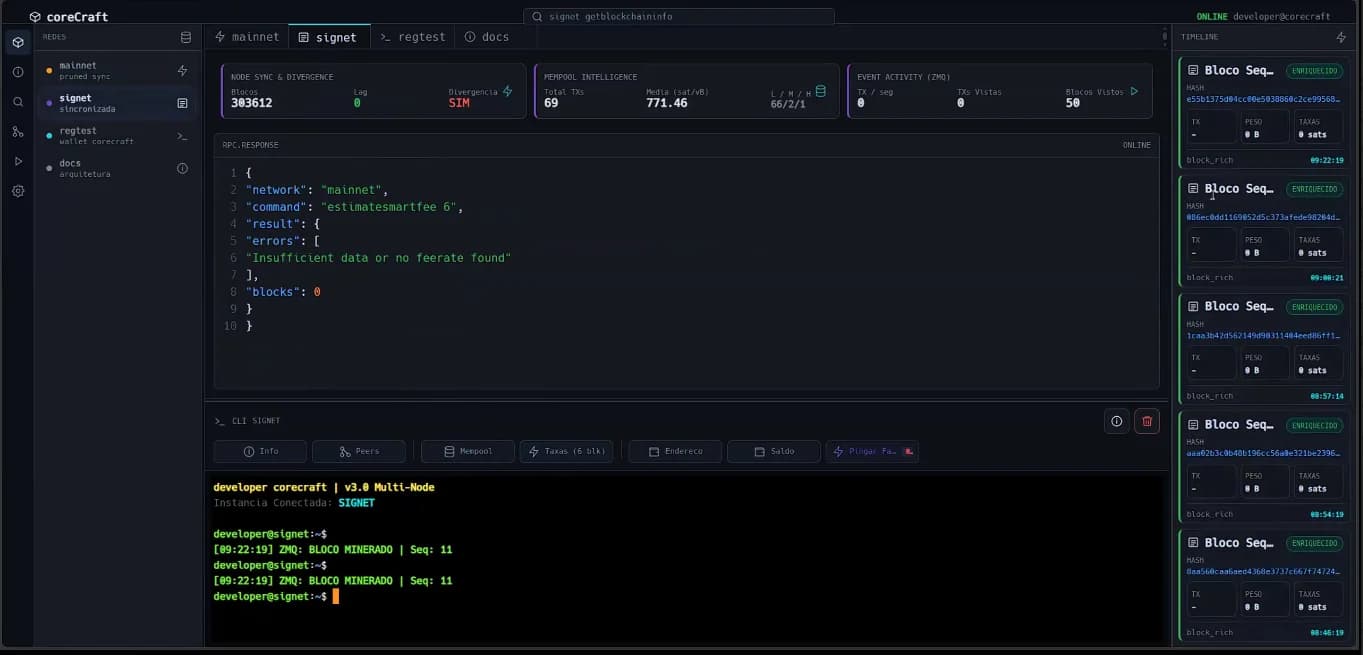
Task: Open the info circle icon in left sidebar
Action: click(x=18, y=72)
